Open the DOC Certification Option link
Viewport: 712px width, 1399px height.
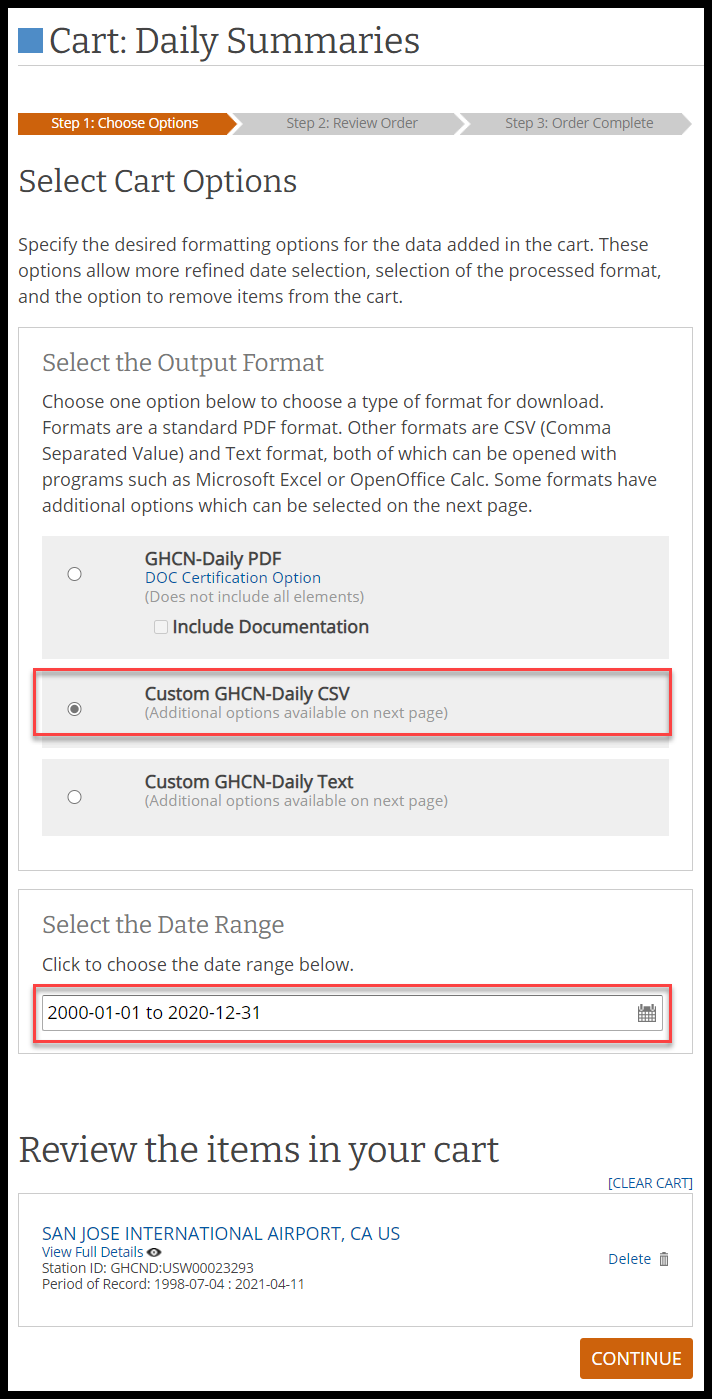(x=233, y=578)
